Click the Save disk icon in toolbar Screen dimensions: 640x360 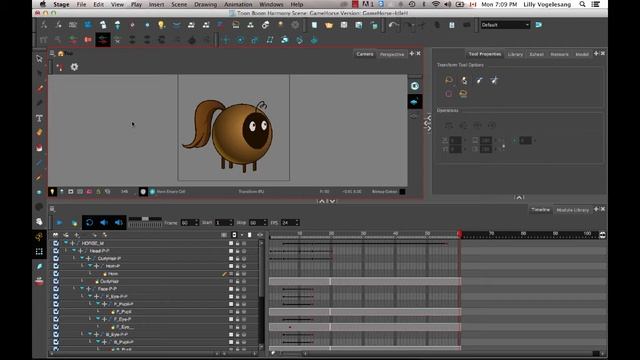click(344, 25)
